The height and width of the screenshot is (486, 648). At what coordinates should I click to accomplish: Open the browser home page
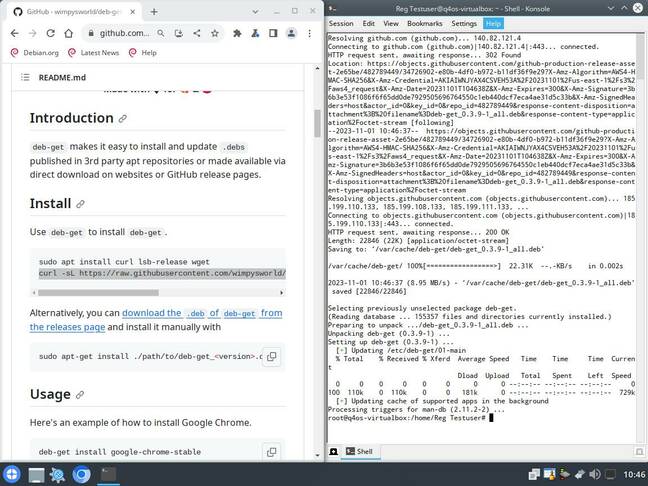69,33
